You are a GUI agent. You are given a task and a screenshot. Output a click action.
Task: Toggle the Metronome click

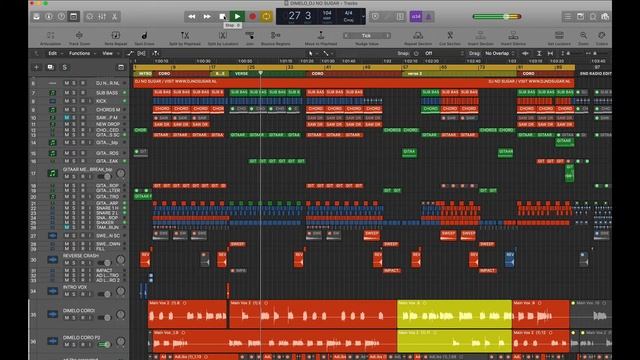tap(429, 16)
